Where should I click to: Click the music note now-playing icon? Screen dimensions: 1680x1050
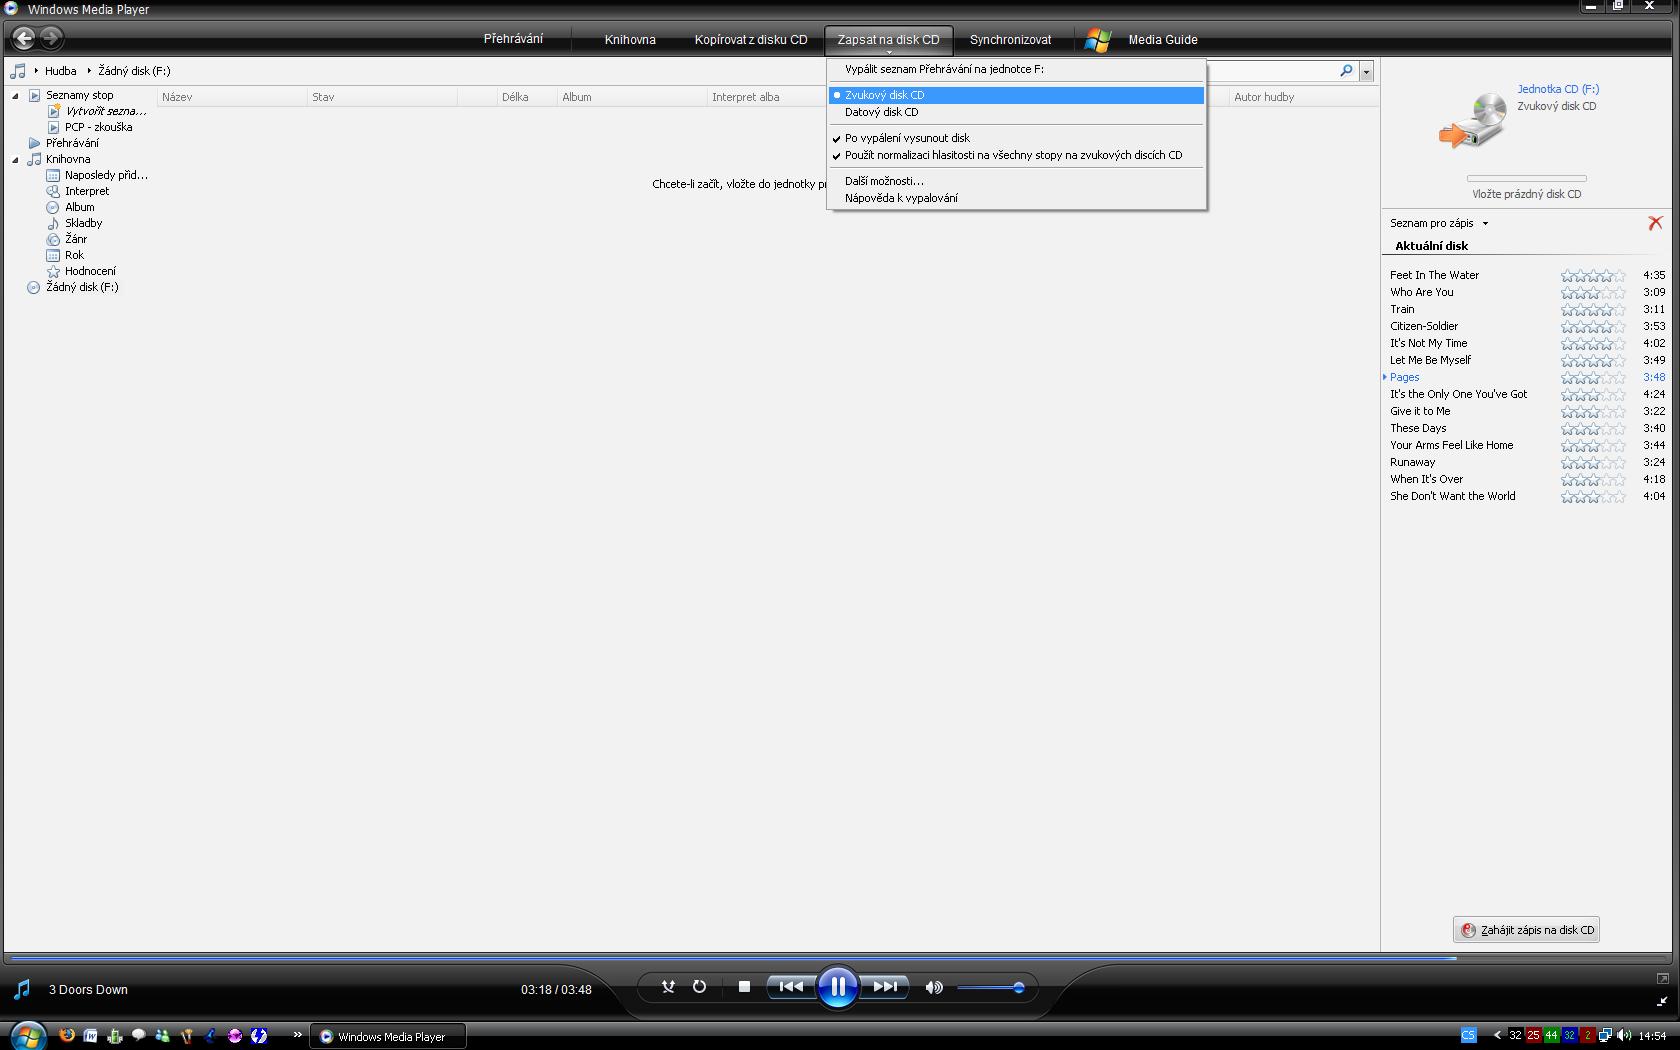pos(22,990)
